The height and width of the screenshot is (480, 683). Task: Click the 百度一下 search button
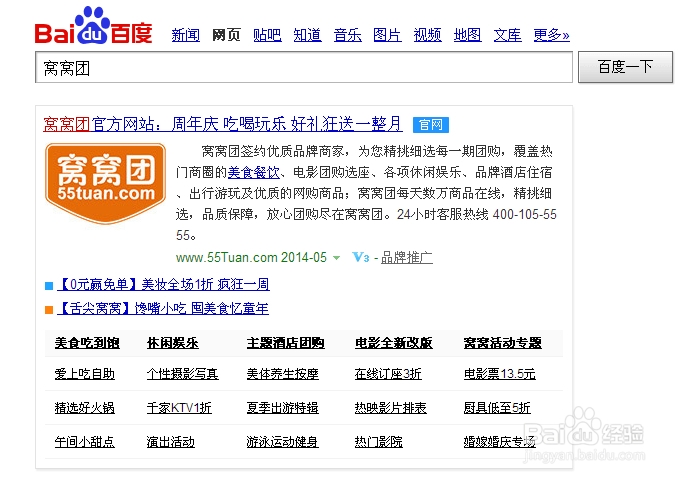point(625,67)
